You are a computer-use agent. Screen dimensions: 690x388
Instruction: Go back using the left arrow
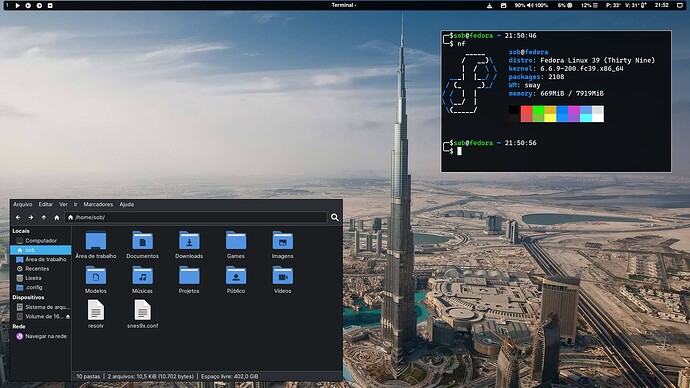18,217
